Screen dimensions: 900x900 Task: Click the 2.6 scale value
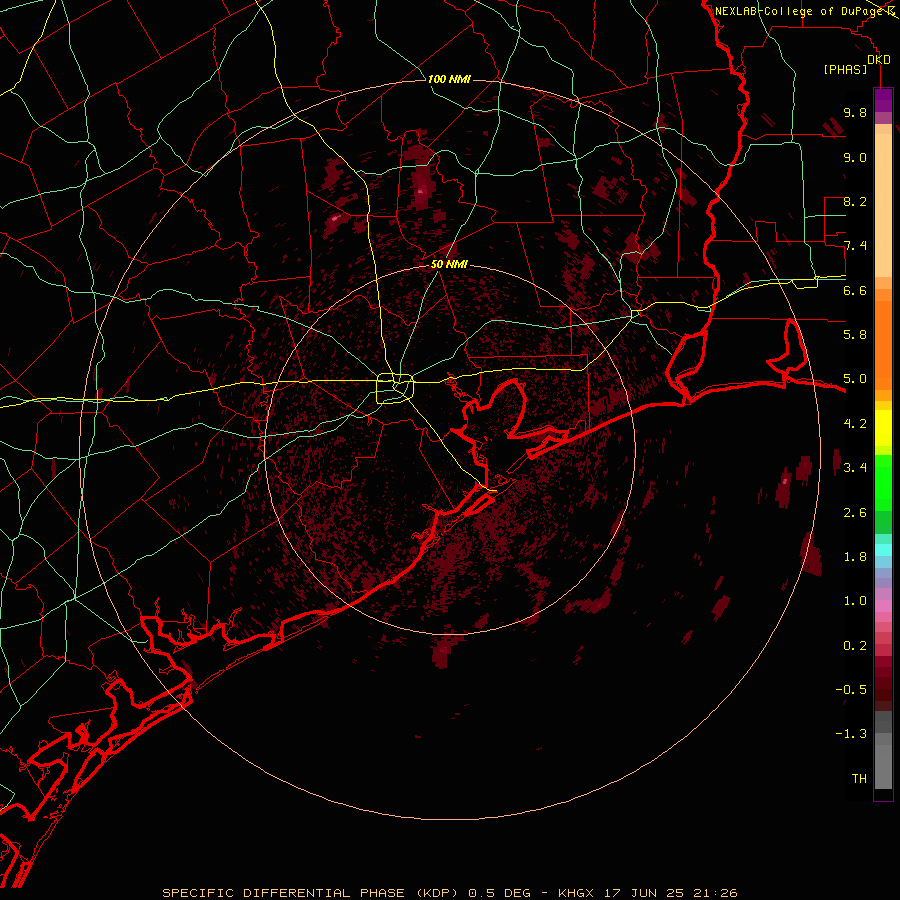point(855,513)
